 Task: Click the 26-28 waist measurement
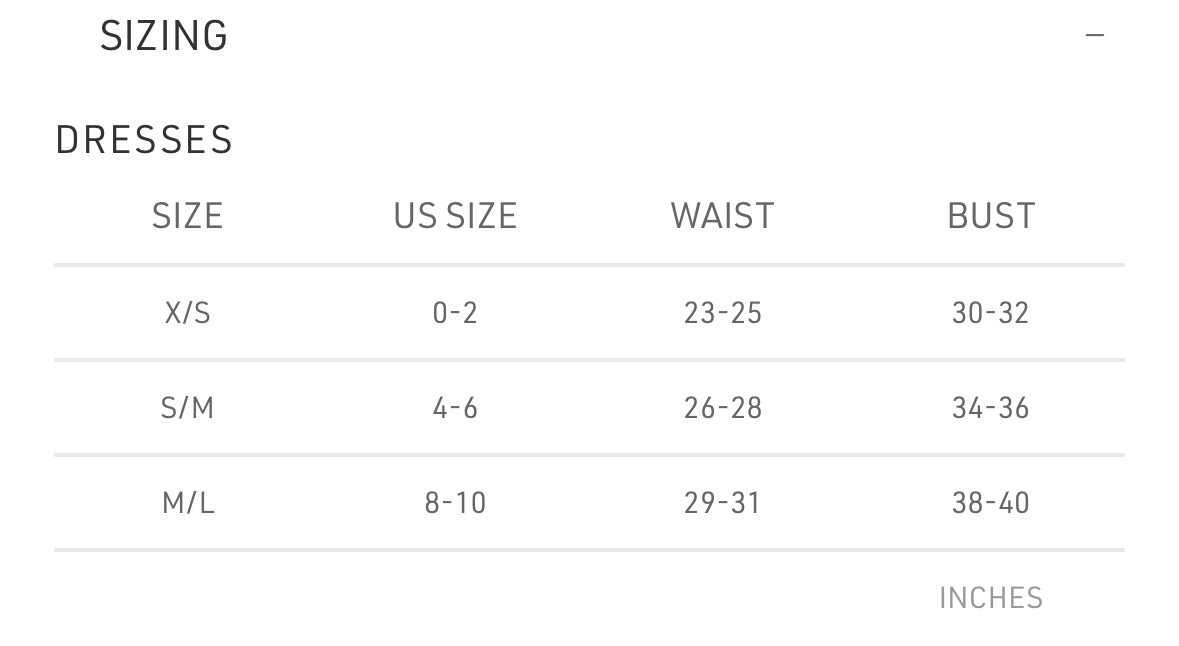click(x=723, y=408)
